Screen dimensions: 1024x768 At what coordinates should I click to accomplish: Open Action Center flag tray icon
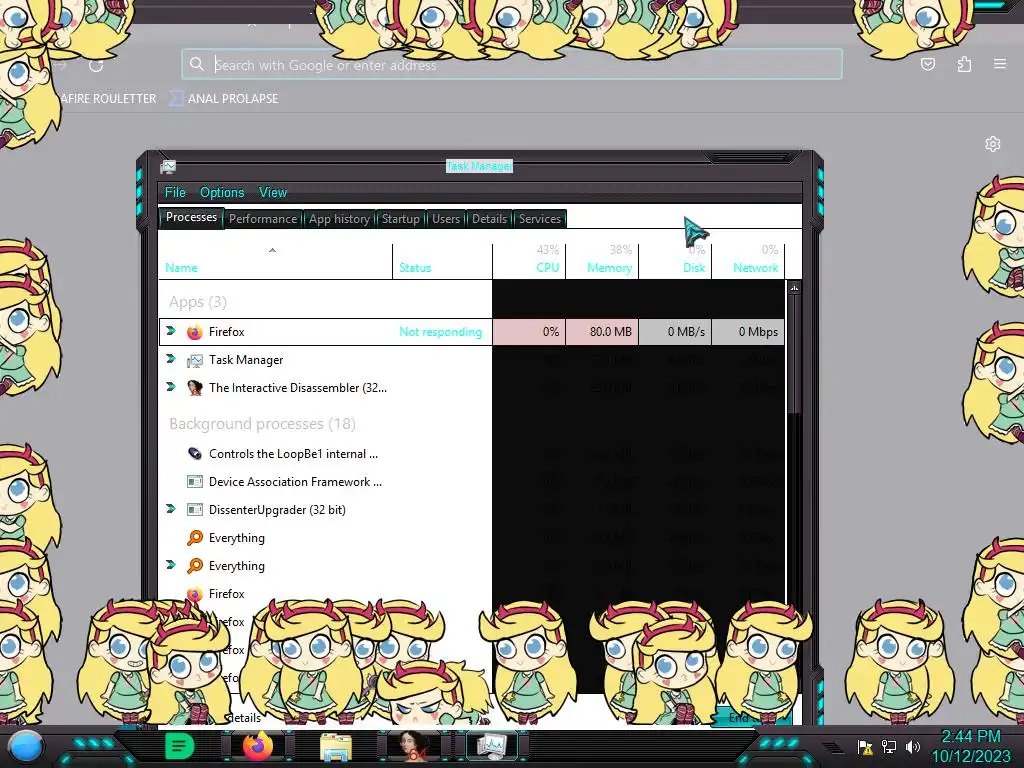[x=865, y=746]
